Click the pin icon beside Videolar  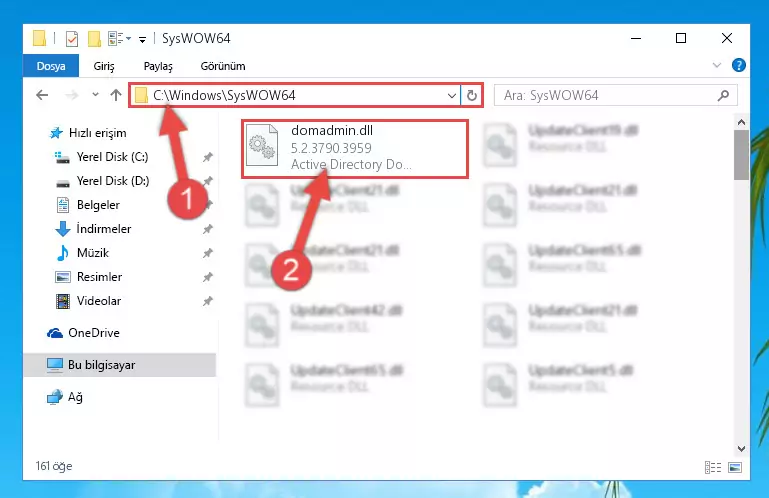coord(208,301)
